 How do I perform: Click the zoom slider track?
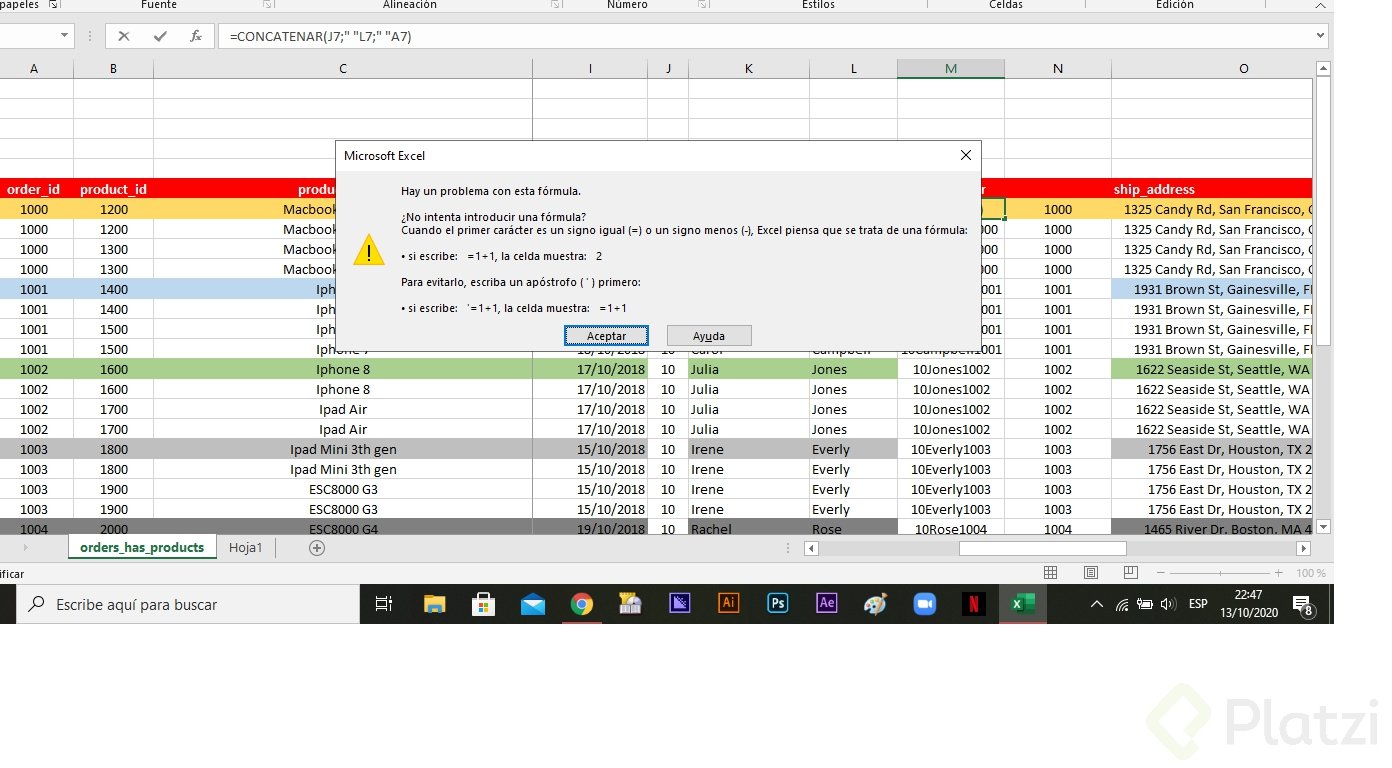pos(1222,573)
